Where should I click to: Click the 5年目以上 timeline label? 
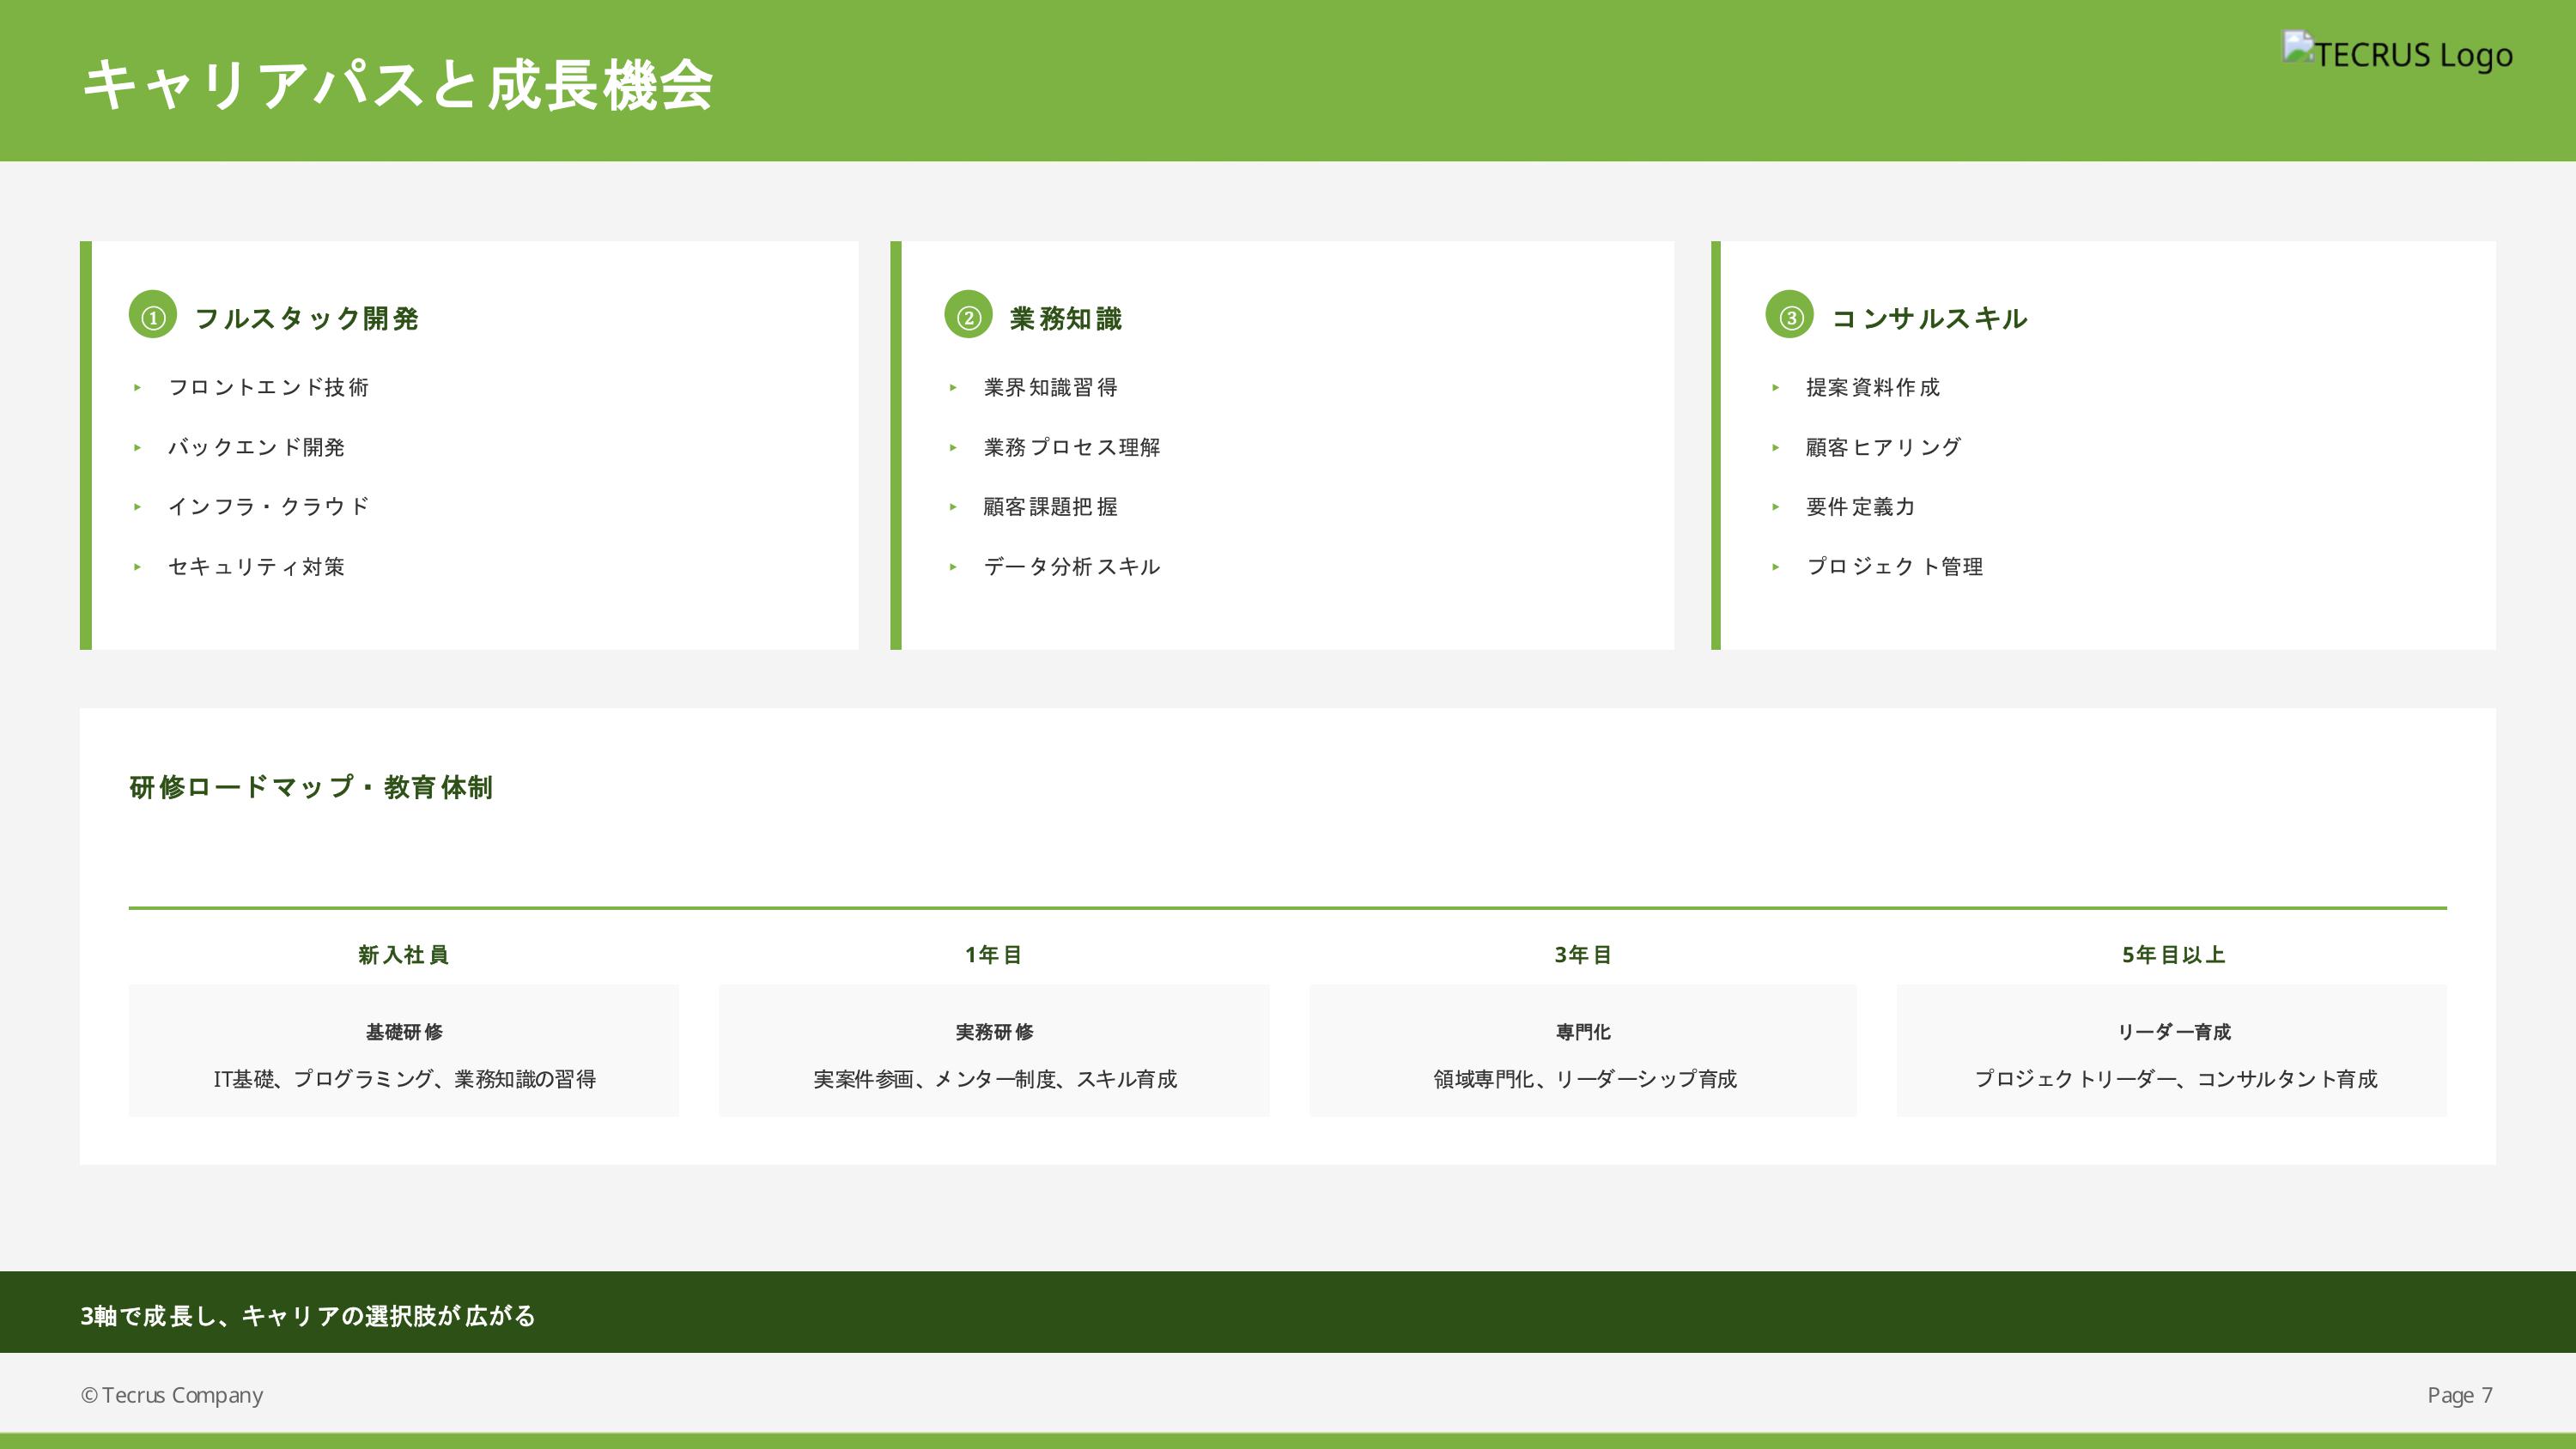(x=2173, y=955)
